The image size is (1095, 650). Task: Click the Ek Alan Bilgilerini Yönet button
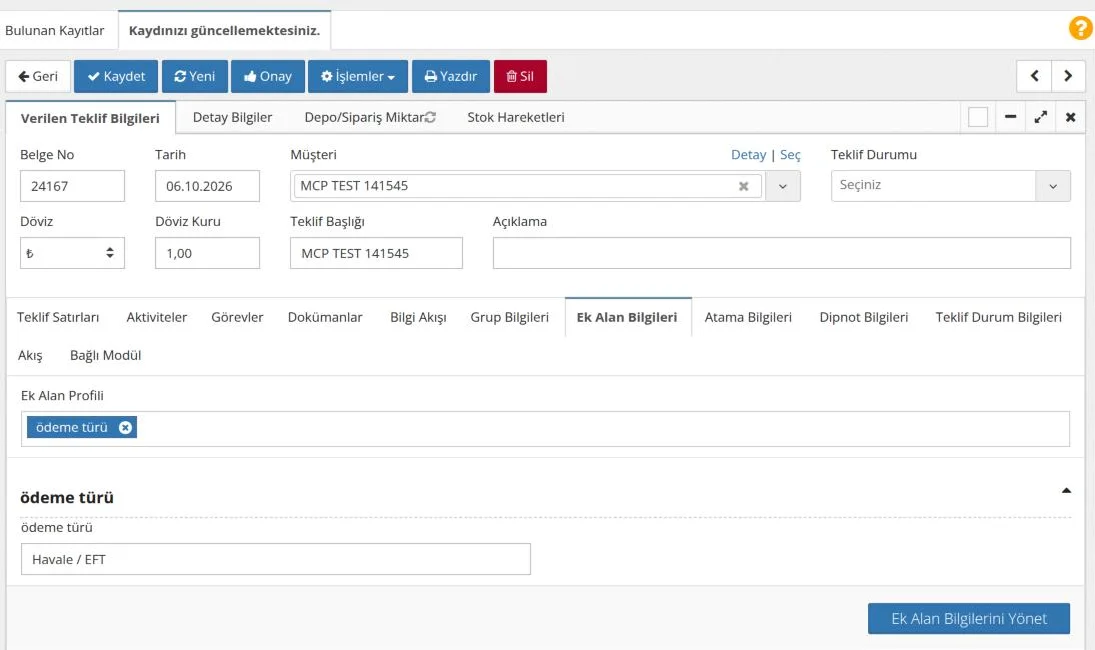click(969, 619)
